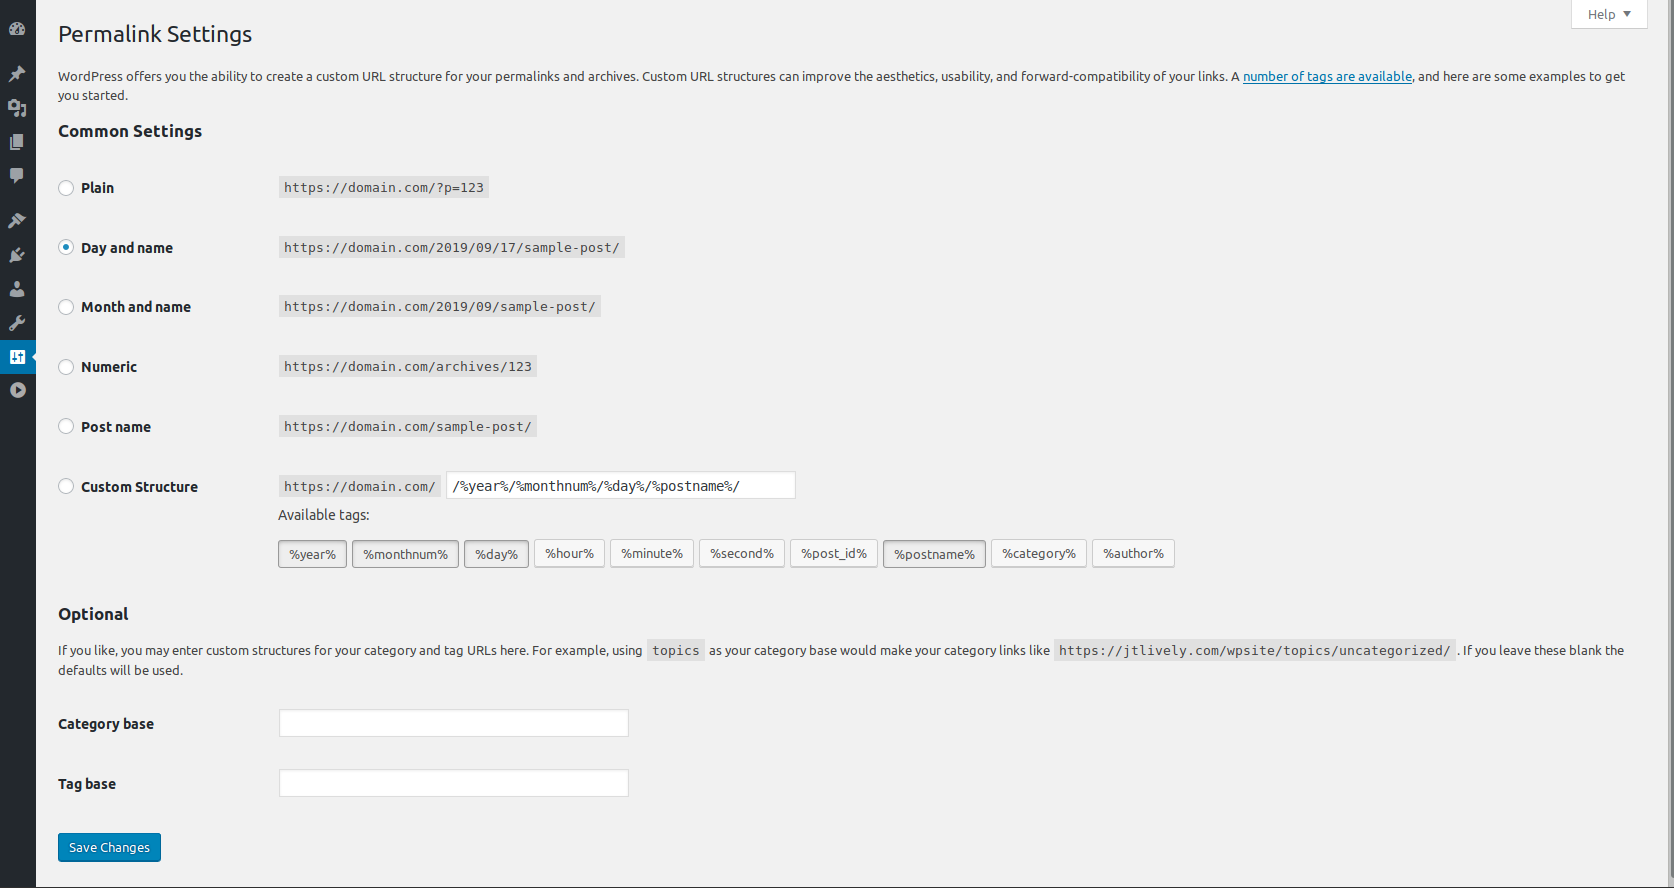Image resolution: width=1674 pixels, height=888 pixels.
Task: Click the domain.com/sample-post/ example URL
Action: click(408, 426)
